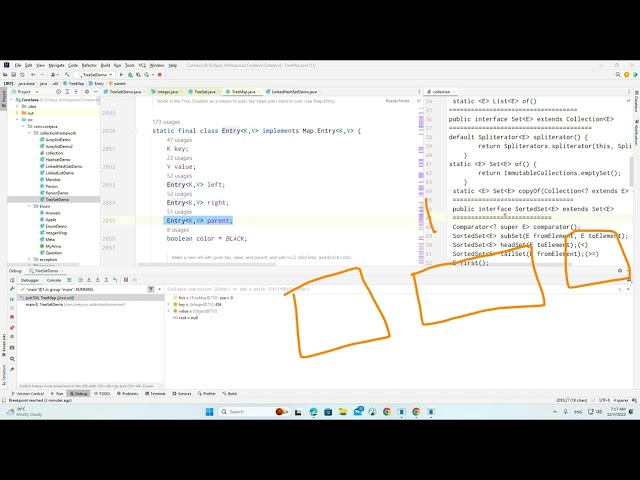Screen dimensions: 640x480
Task: Expand the key variable in debugger
Action: point(169,304)
